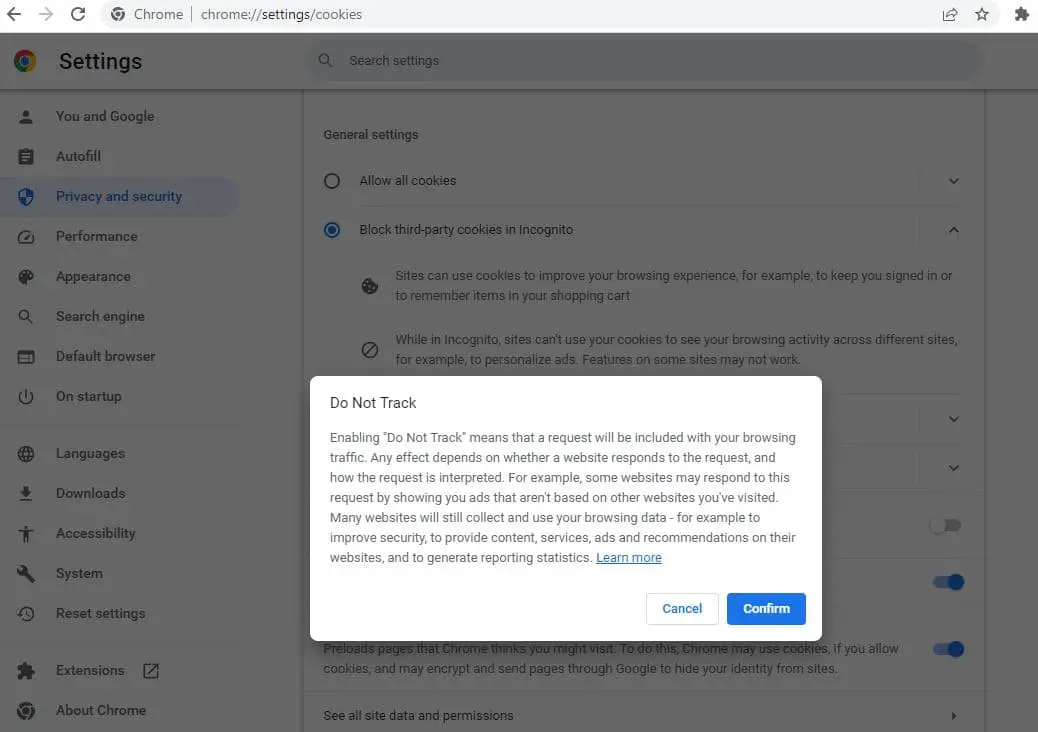Open Default browser settings
This screenshot has width=1038, height=732.
coord(105,356)
